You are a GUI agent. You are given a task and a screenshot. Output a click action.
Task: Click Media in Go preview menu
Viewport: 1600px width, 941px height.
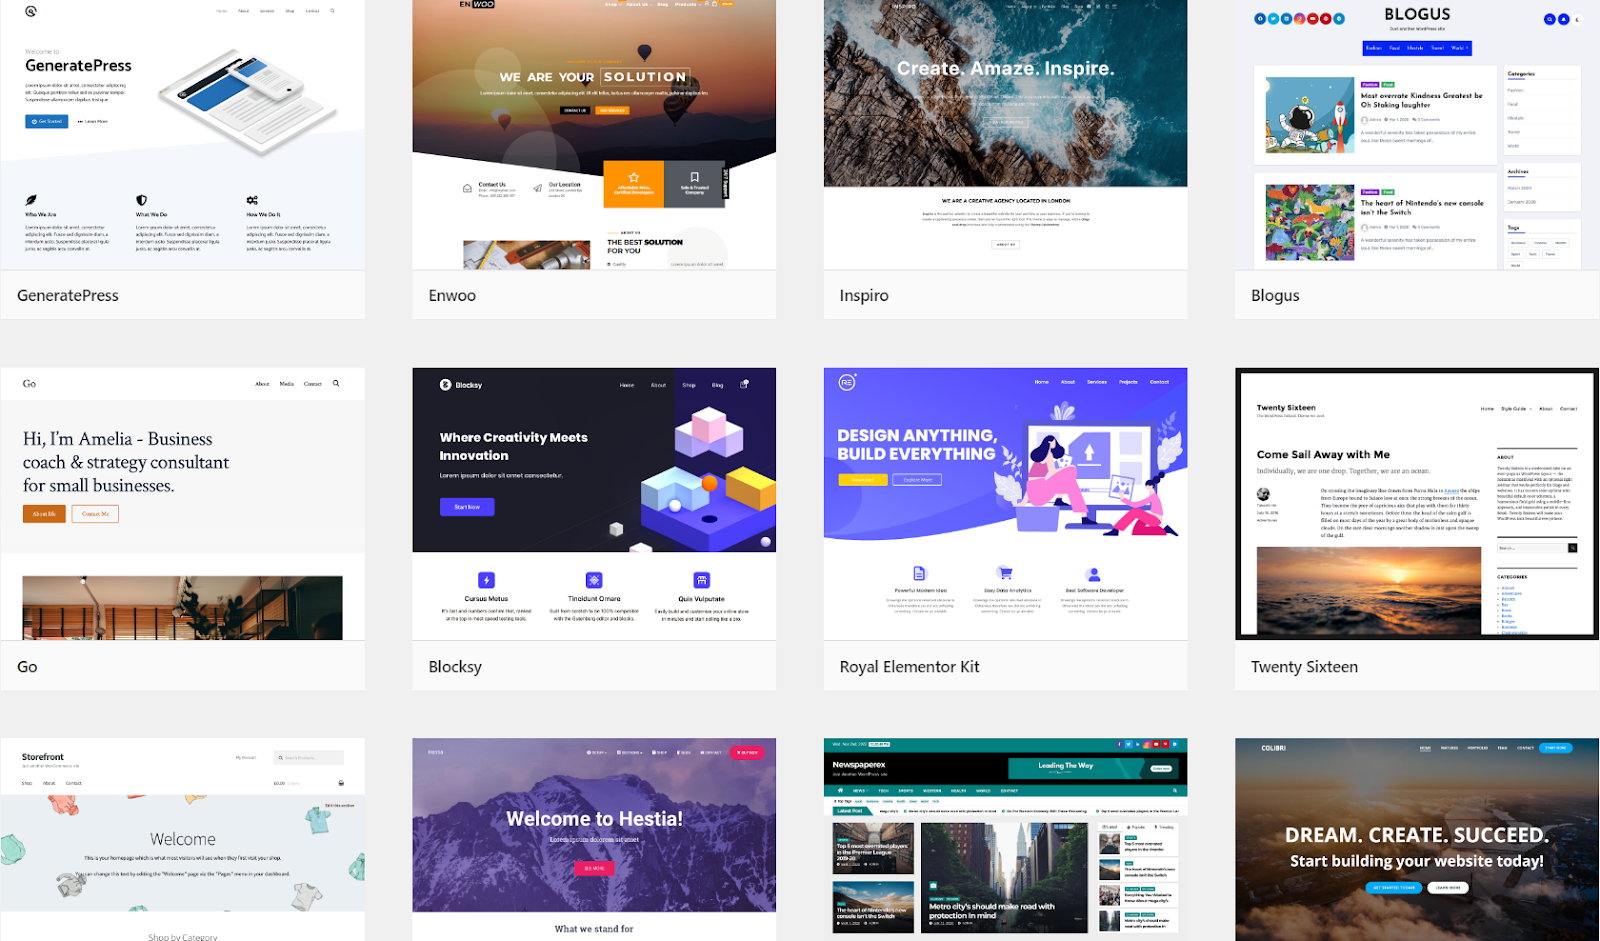(x=287, y=384)
